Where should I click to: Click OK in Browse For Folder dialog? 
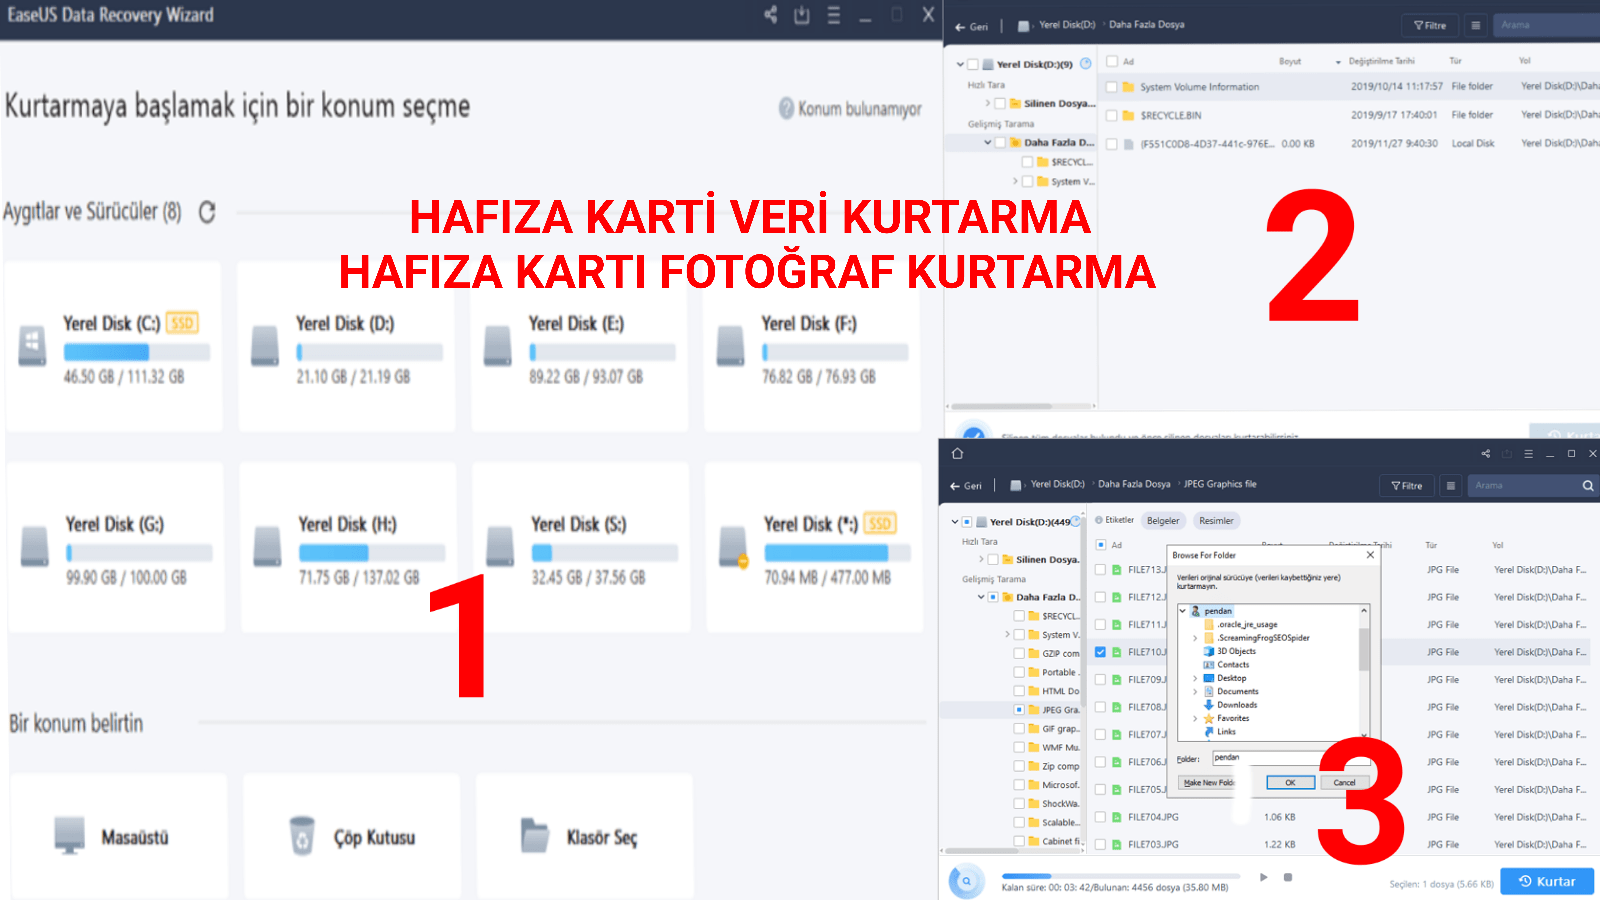click(x=1290, y=783)
